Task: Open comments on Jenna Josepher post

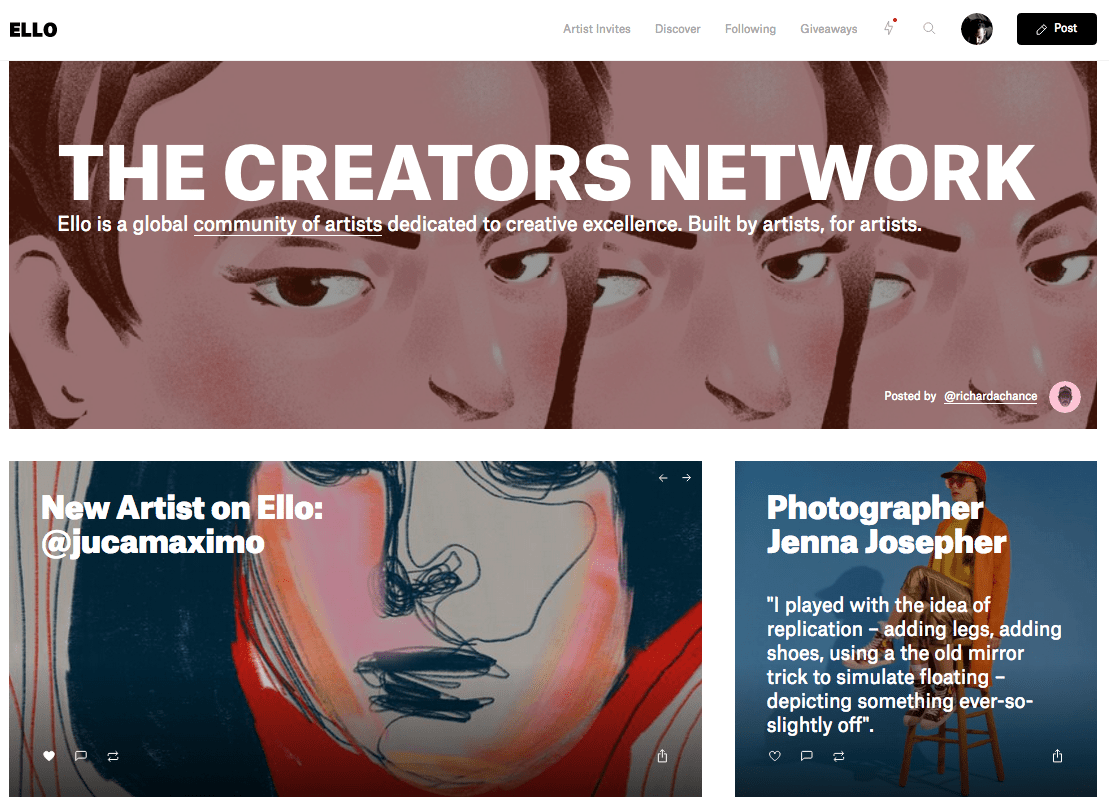Action: tap(806, 756)
